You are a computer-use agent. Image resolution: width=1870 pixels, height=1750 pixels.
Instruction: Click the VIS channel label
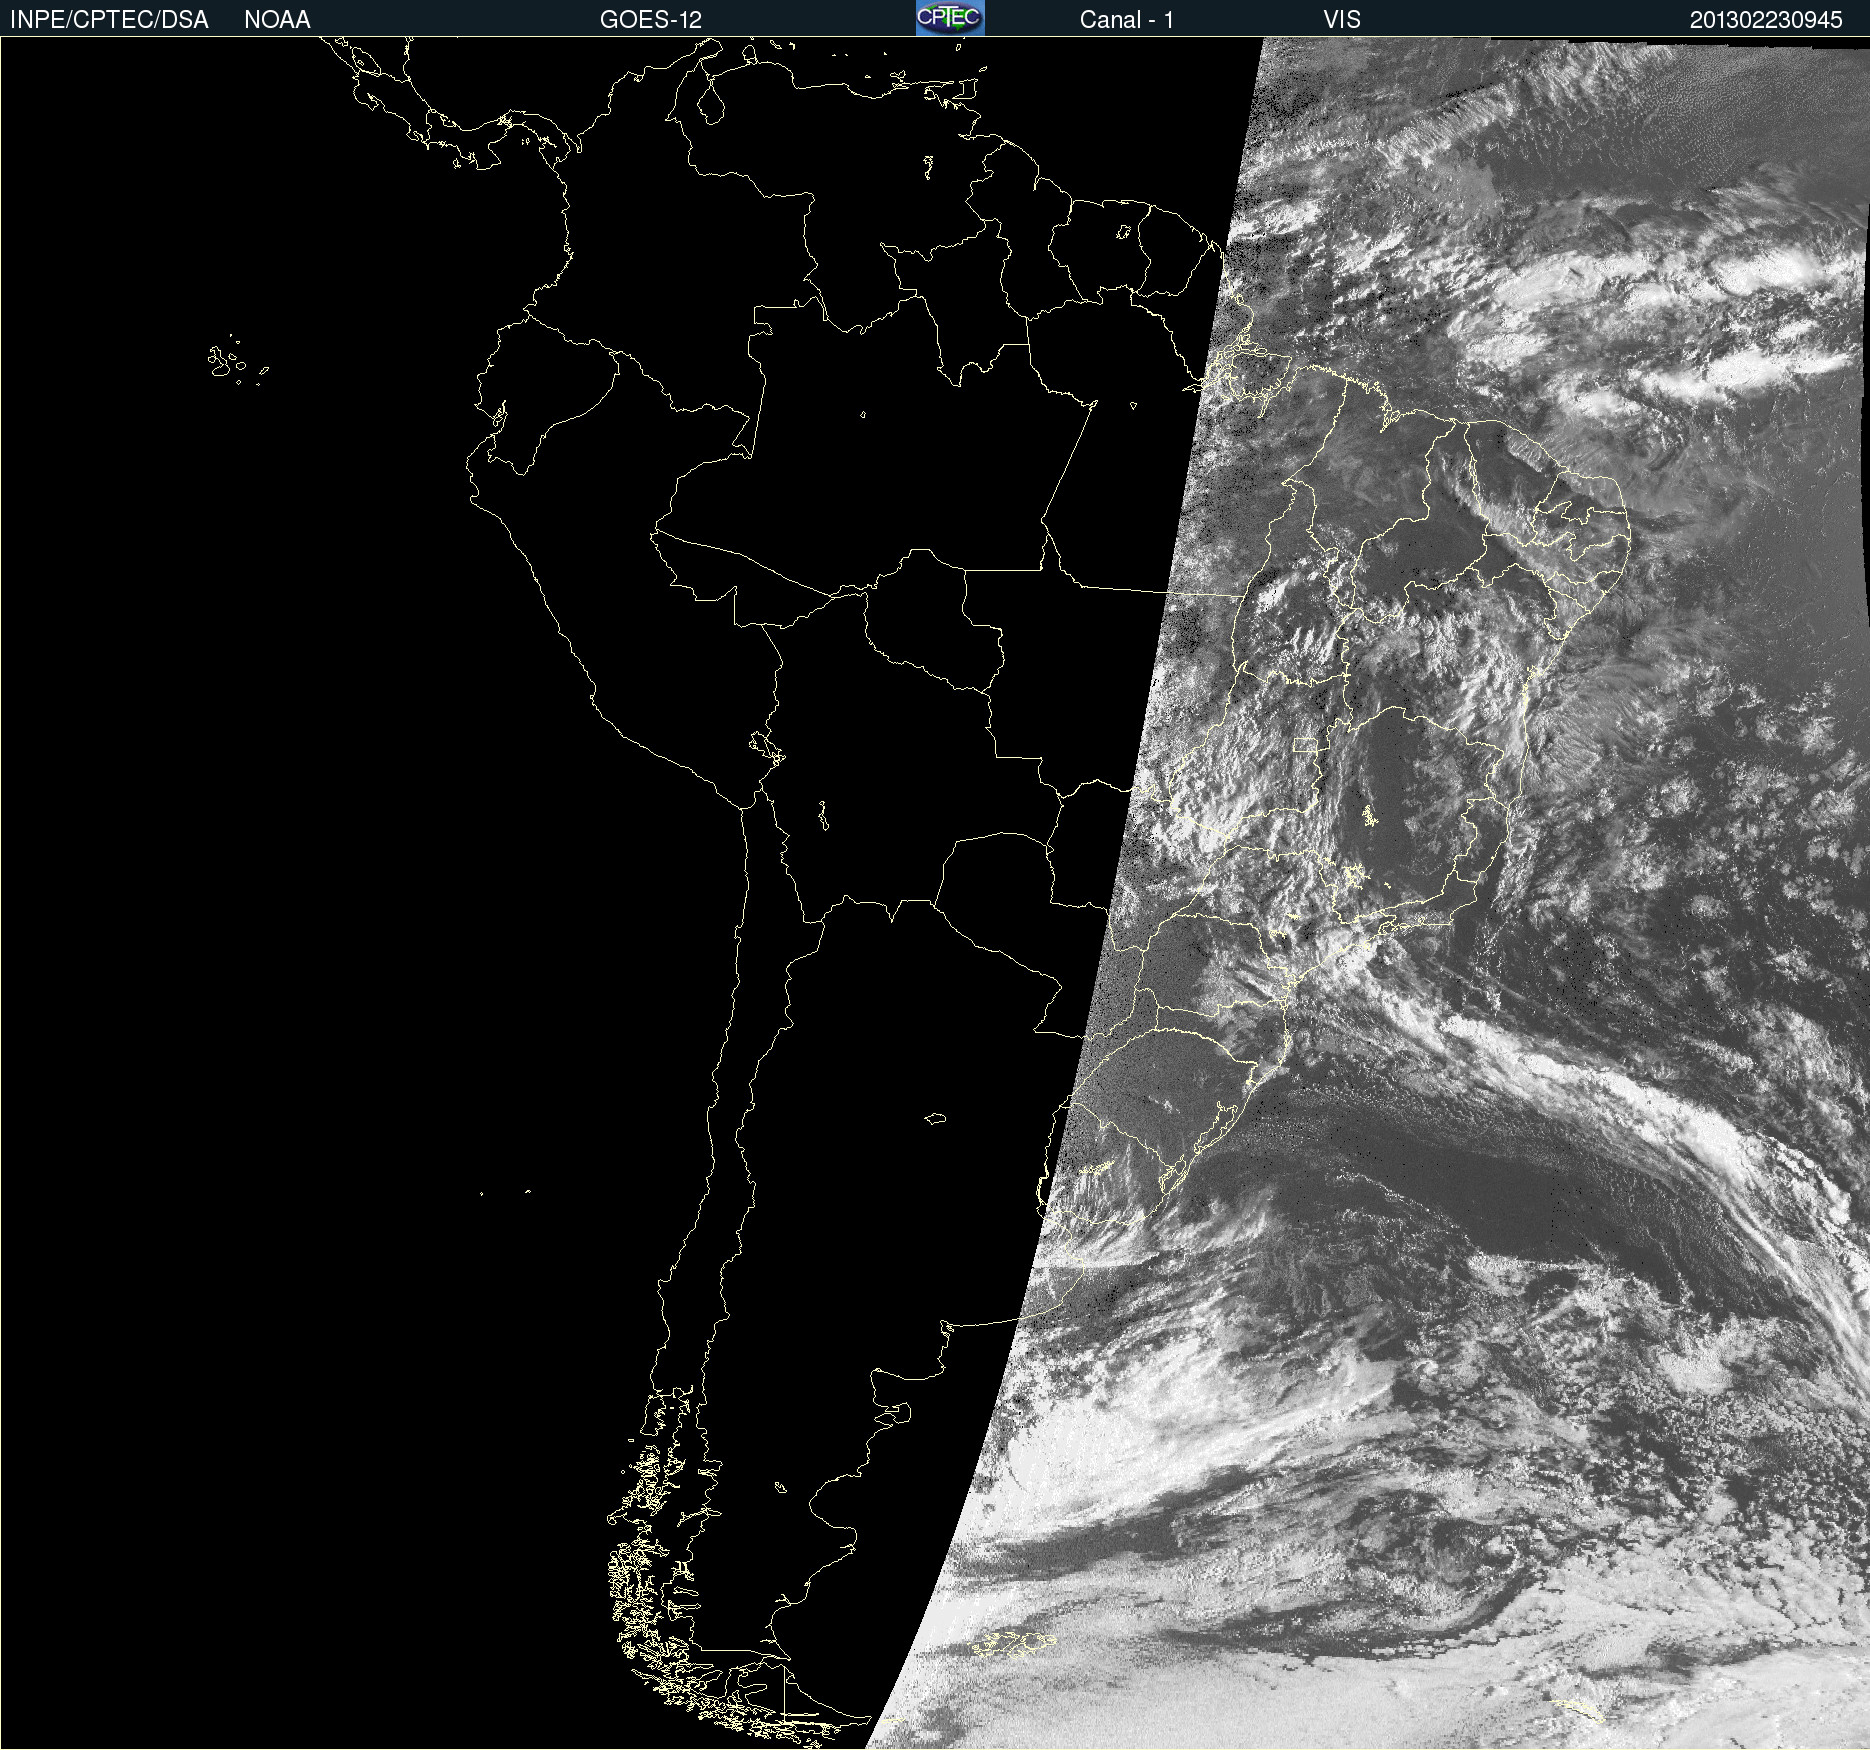[1342, 20]
